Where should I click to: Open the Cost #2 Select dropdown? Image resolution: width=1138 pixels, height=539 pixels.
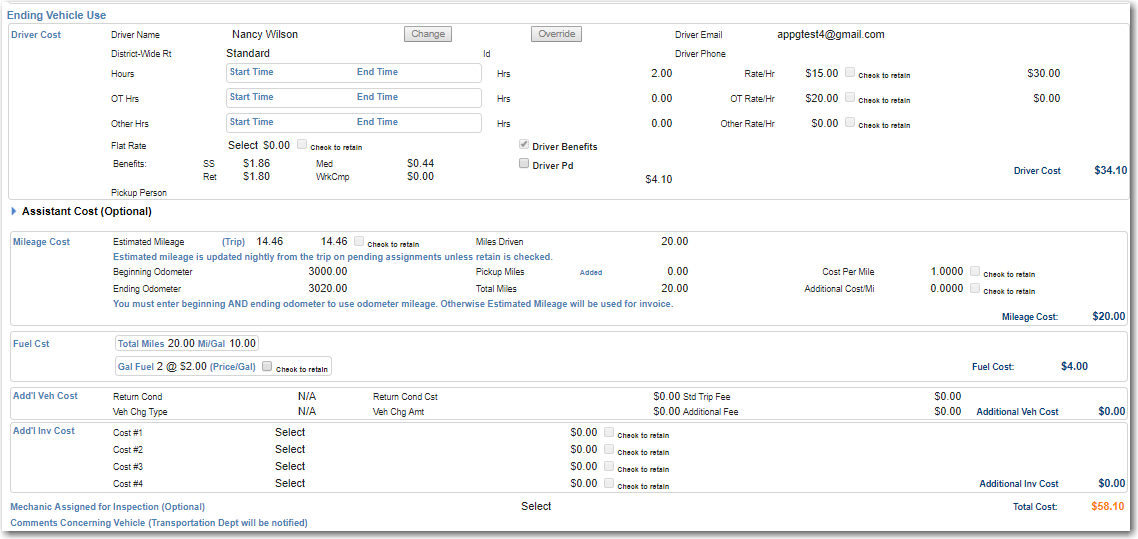pos(290,450)
